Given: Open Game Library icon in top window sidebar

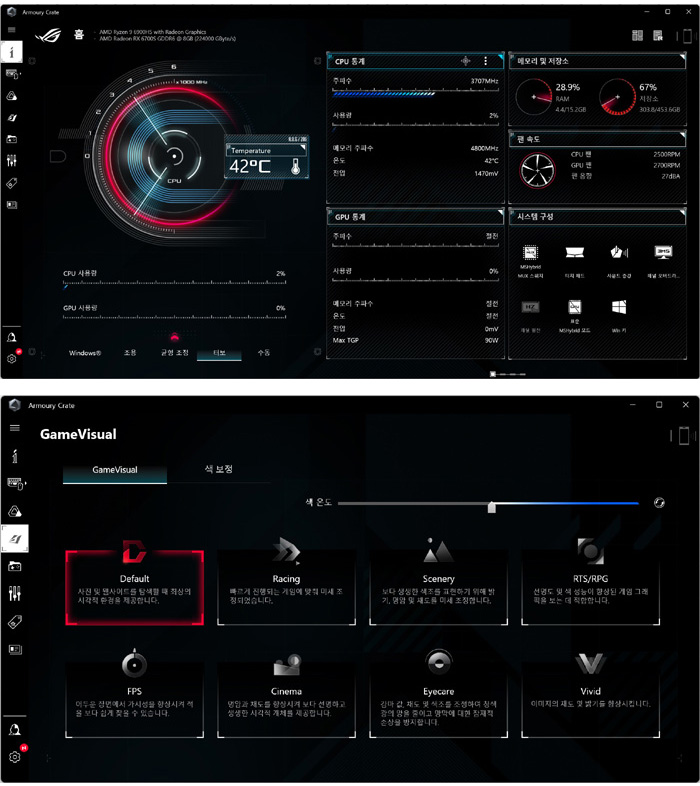Looking at the screenshot, I should pos(12,139).
